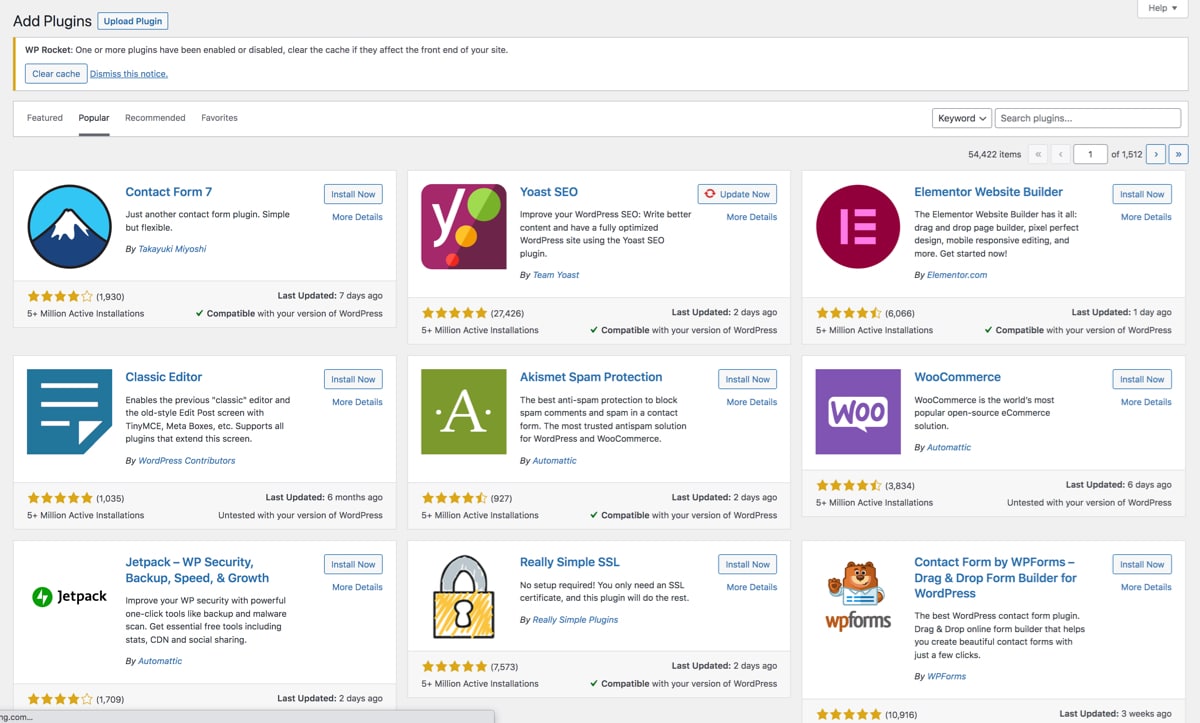1200x723 pixels.
Task: Open More Details for Yoast SEO
Action: tap(752, 217)
